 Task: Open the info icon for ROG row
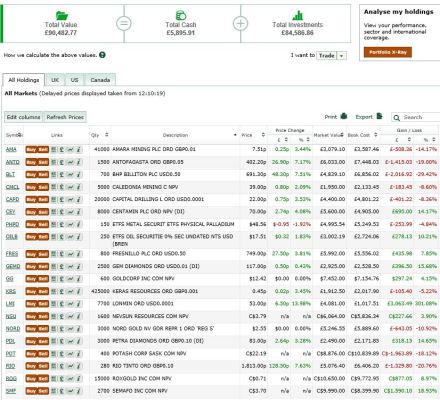78,379
